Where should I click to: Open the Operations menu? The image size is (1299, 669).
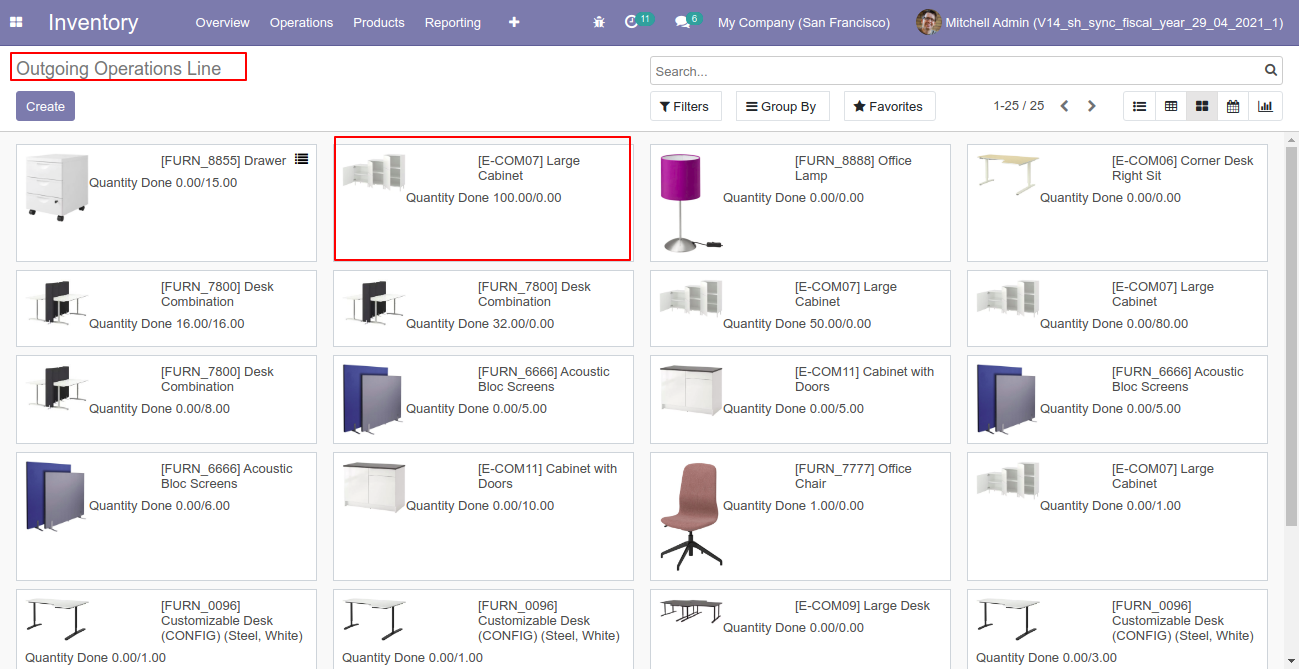(x=301, y=22)
